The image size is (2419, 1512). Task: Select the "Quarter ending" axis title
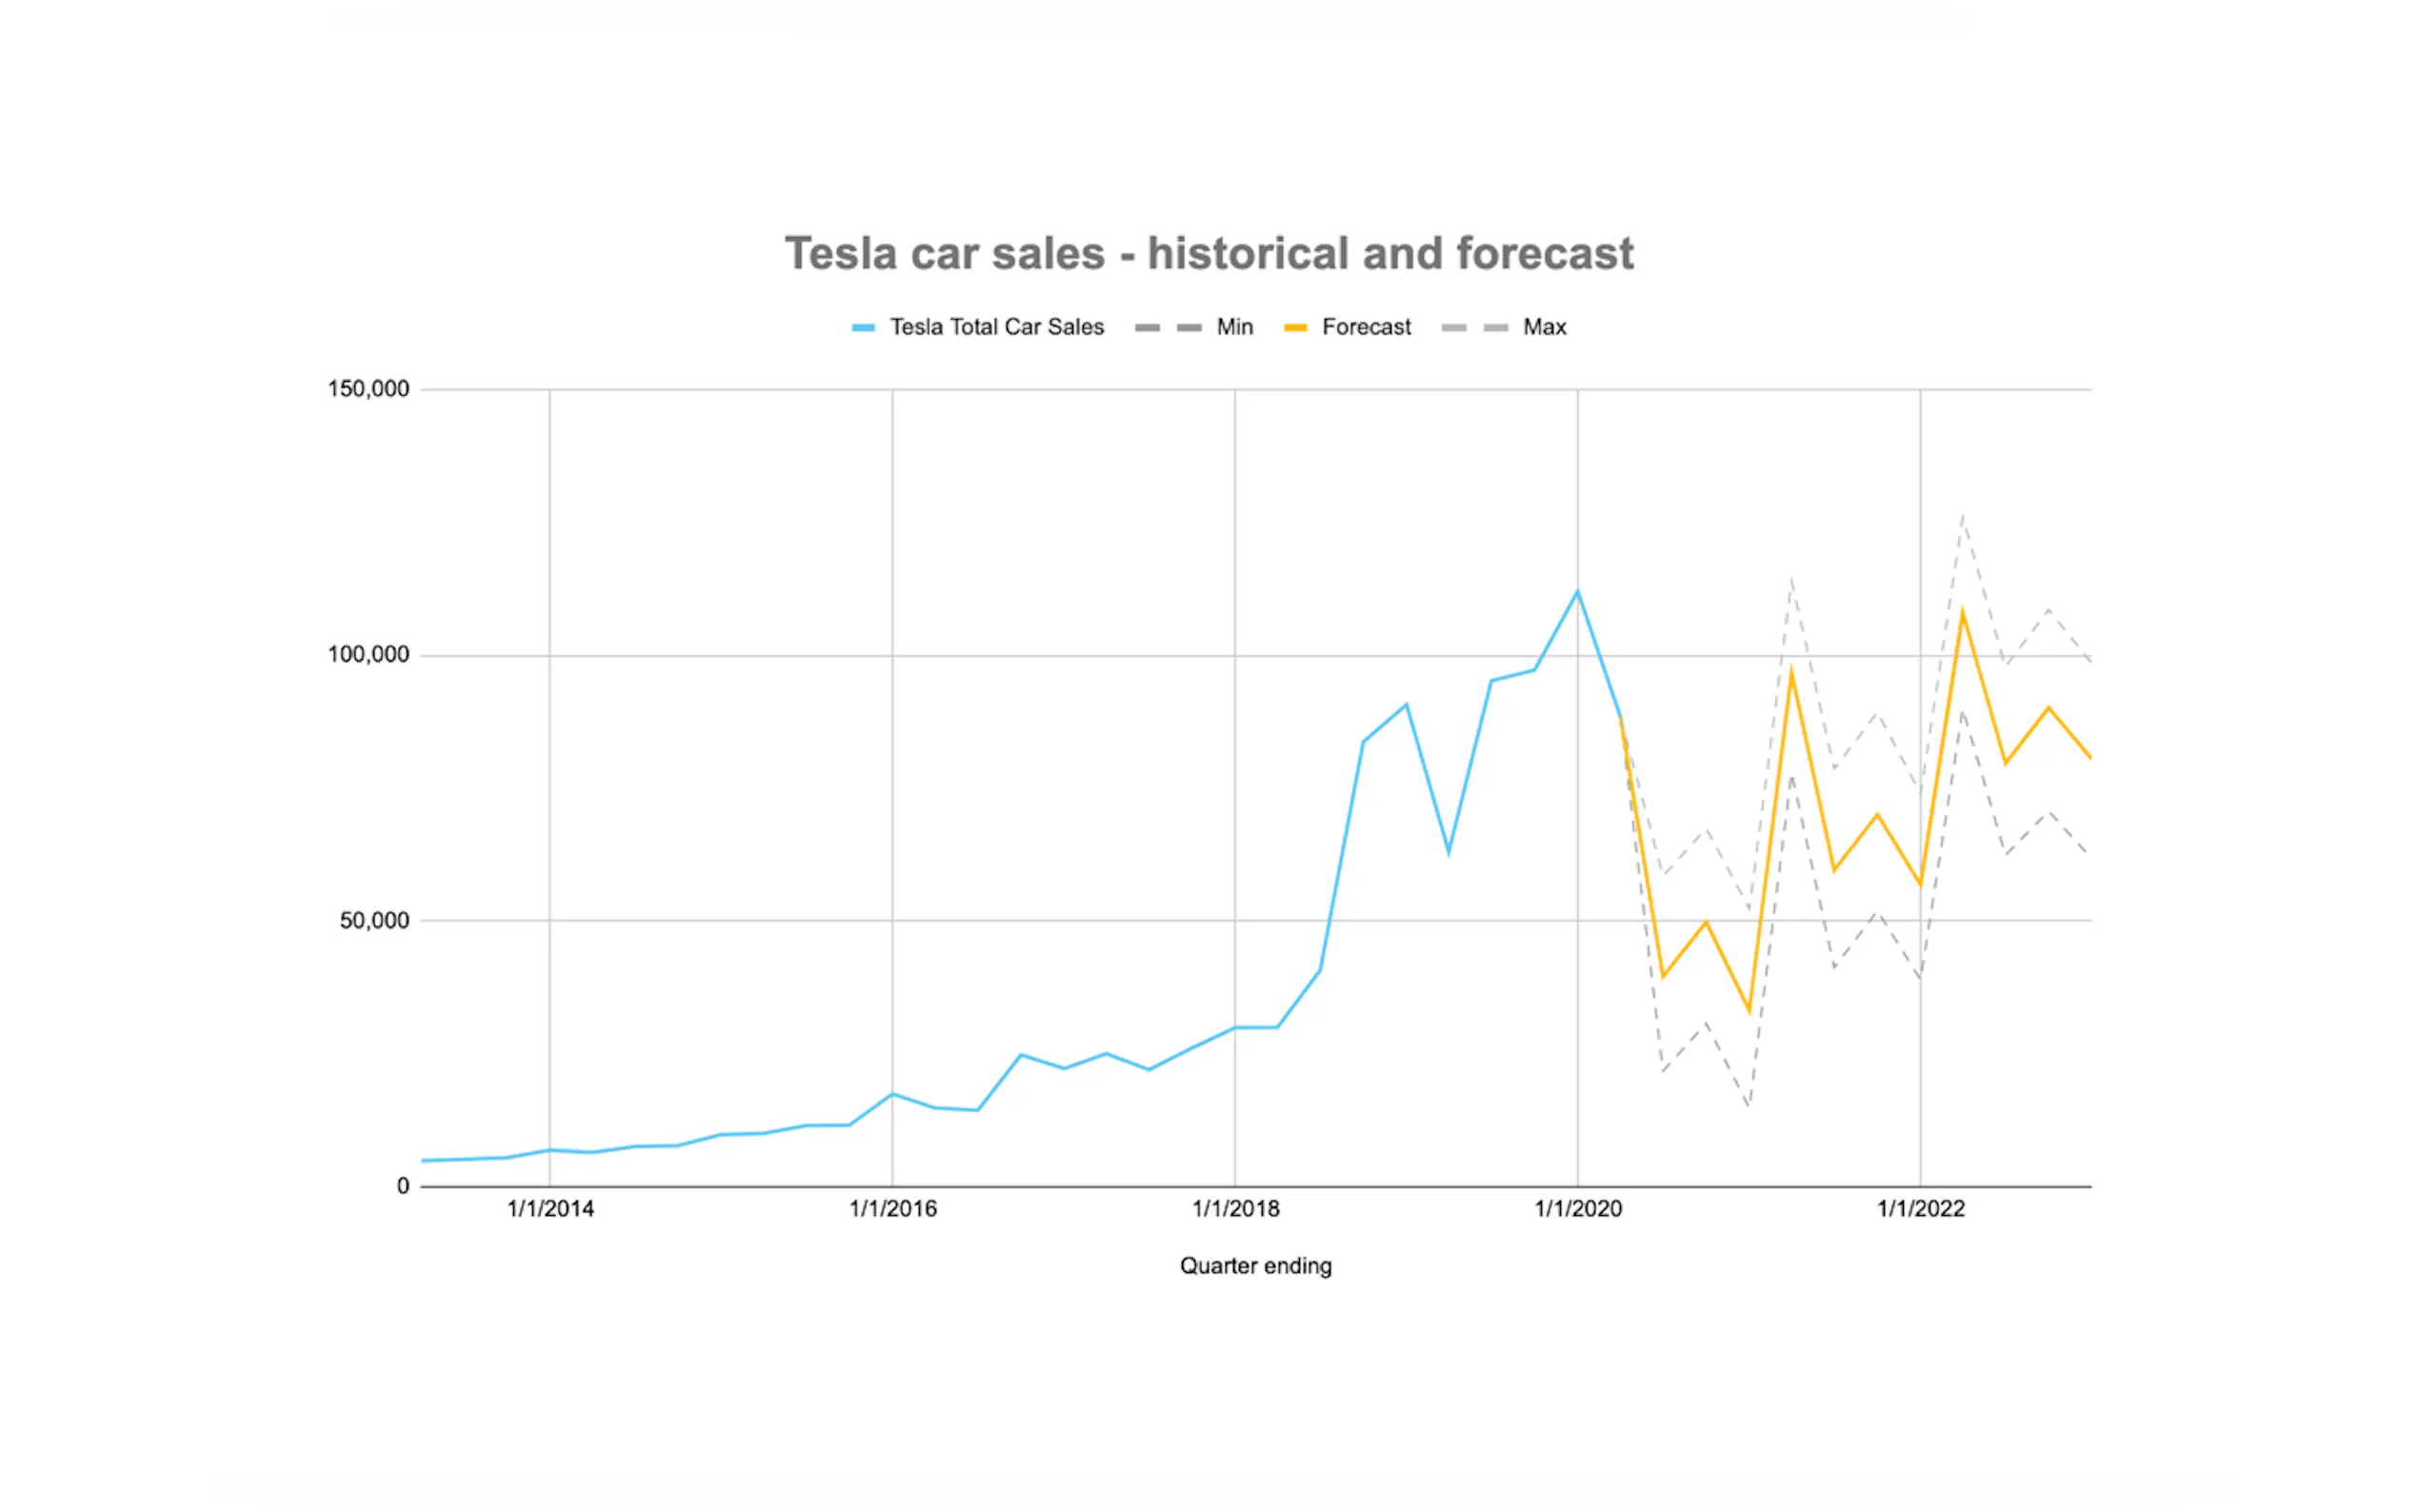pos(1255,1266)
